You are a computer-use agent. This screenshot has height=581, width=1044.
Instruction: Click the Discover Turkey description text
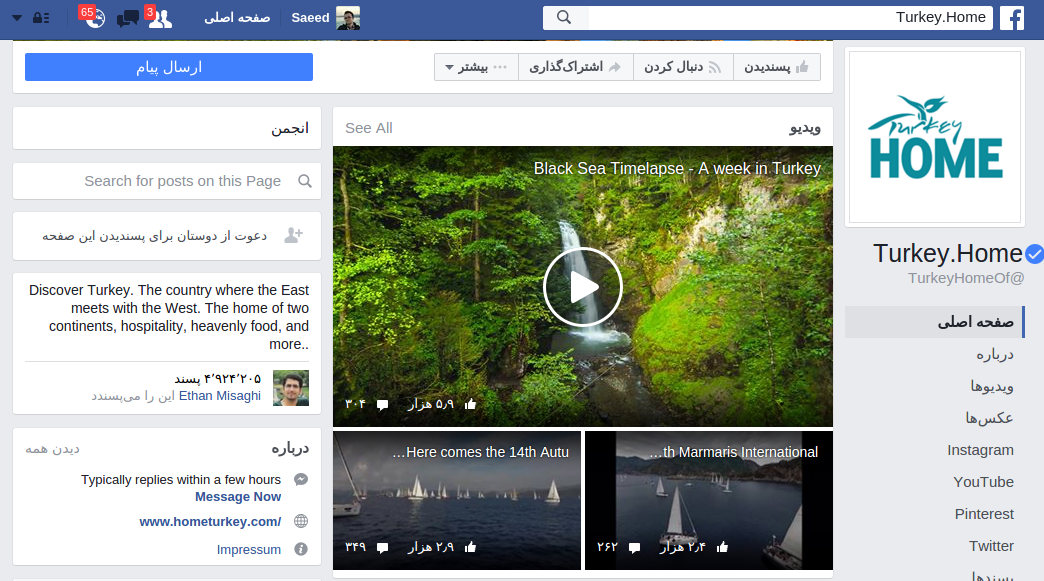[168, 317]
